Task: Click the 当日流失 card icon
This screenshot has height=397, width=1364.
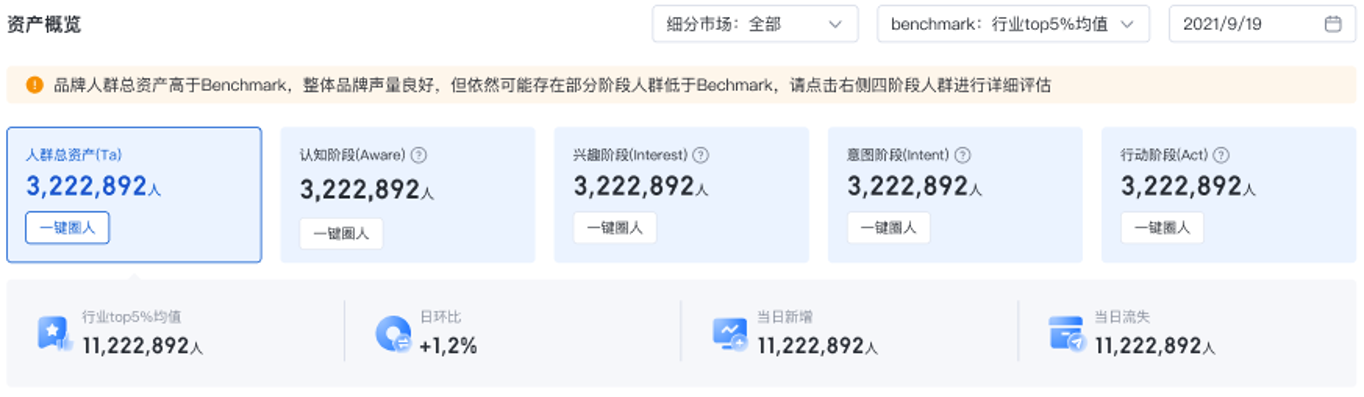Action: 1067,333
